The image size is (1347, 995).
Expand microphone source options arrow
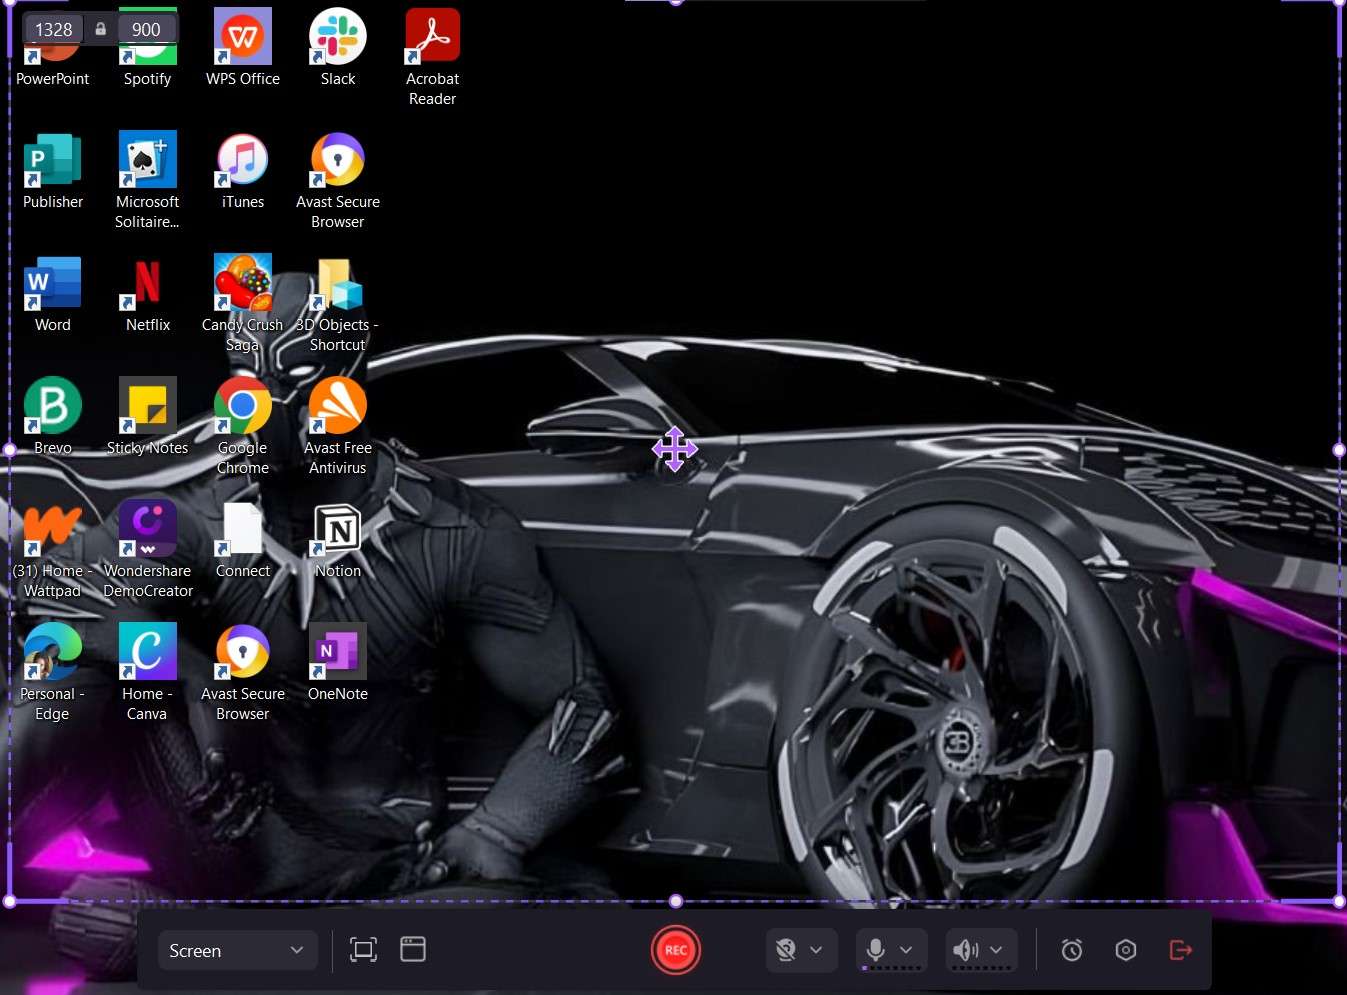click(x=906, y=950)
